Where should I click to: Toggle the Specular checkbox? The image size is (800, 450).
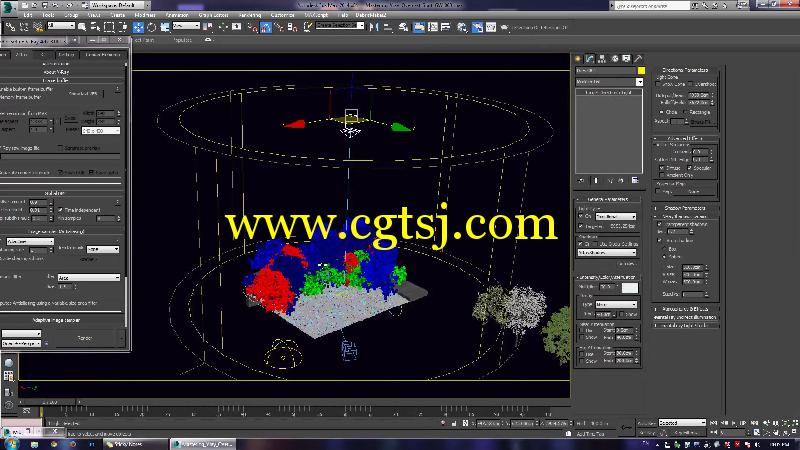coord(689,167)
